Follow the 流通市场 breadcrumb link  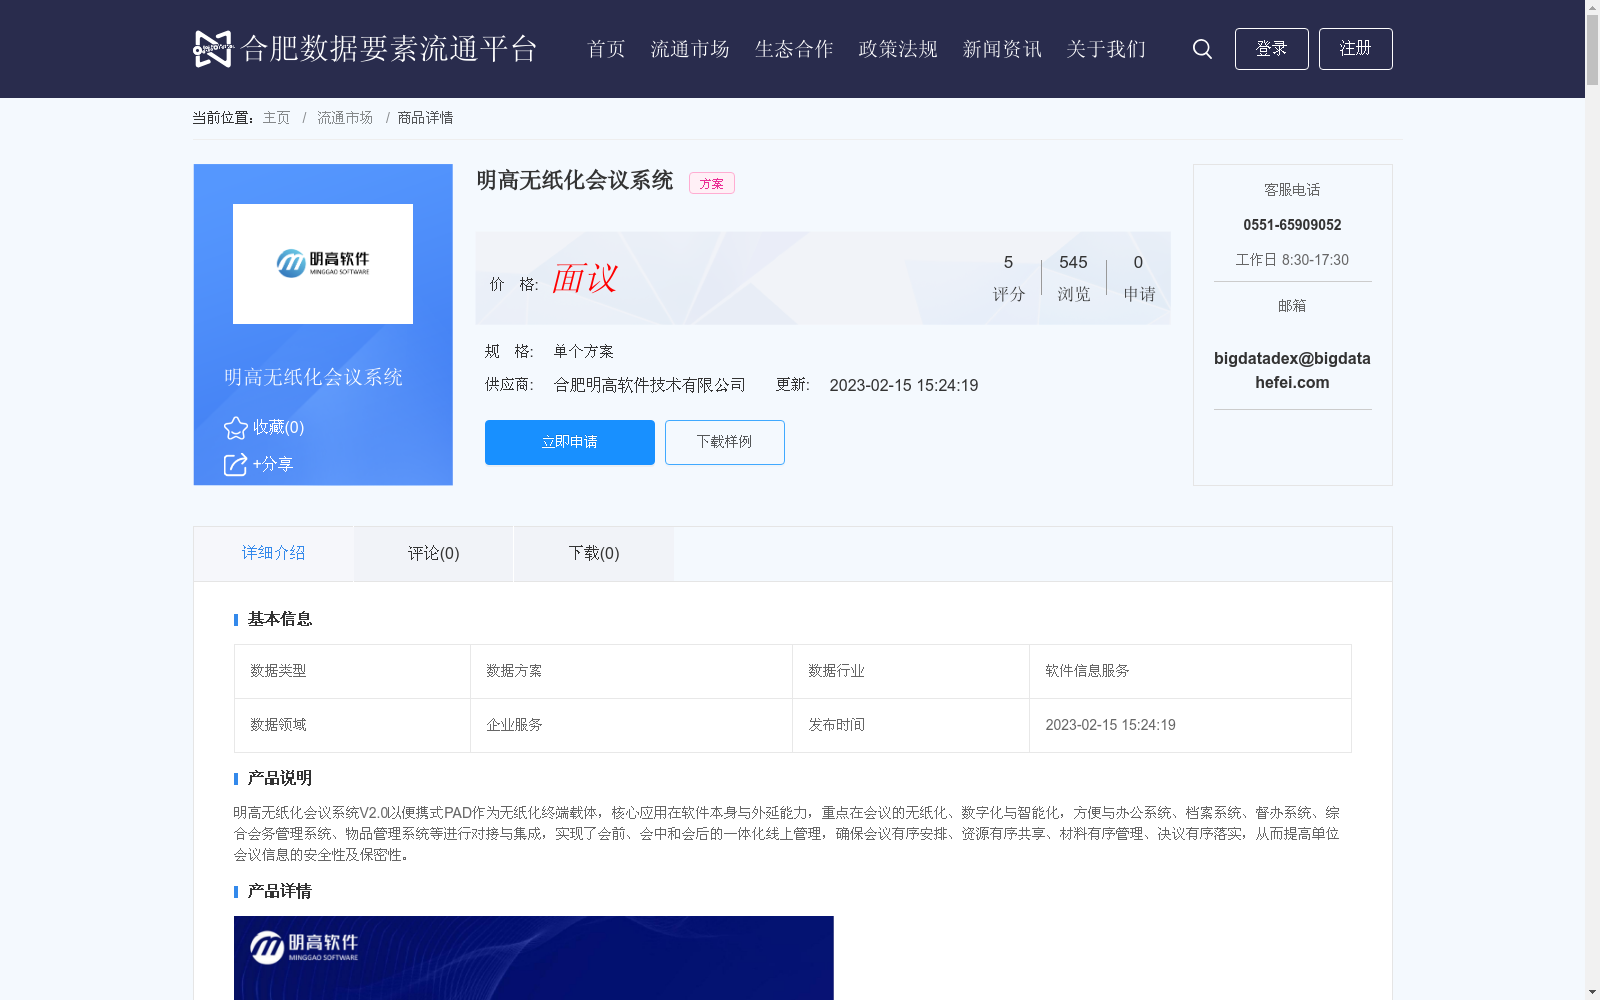click(x=345, y=118)
